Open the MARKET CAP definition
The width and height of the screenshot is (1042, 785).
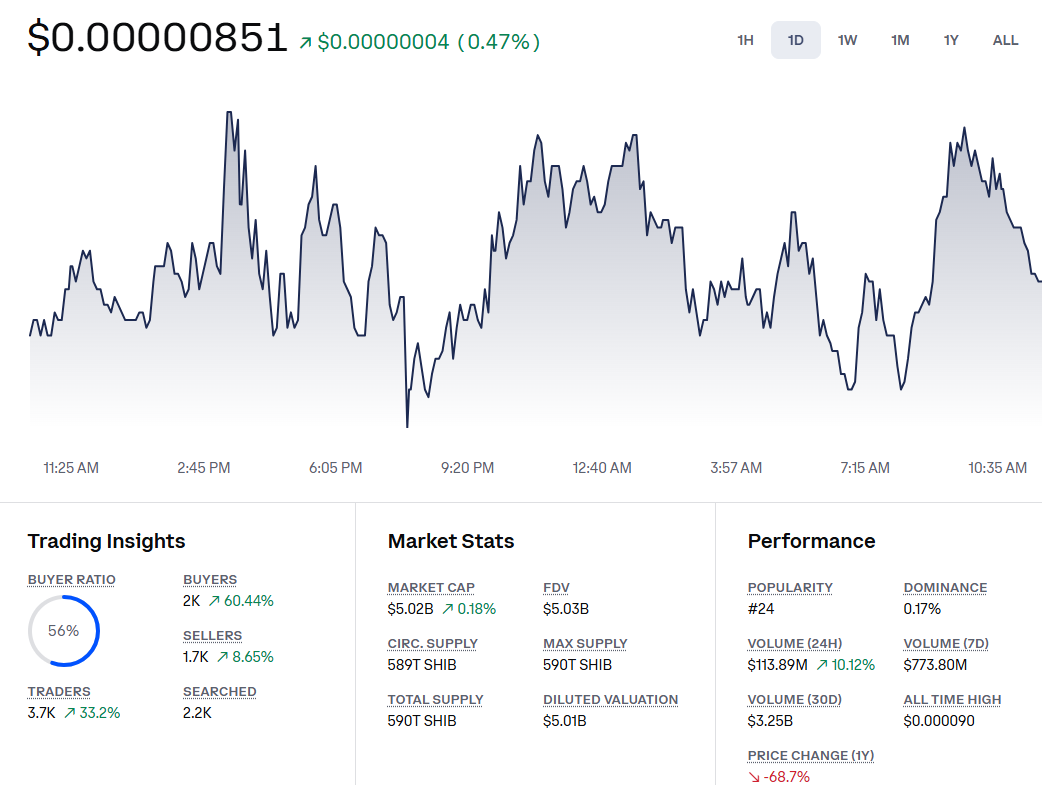click(x=431, y=587)
